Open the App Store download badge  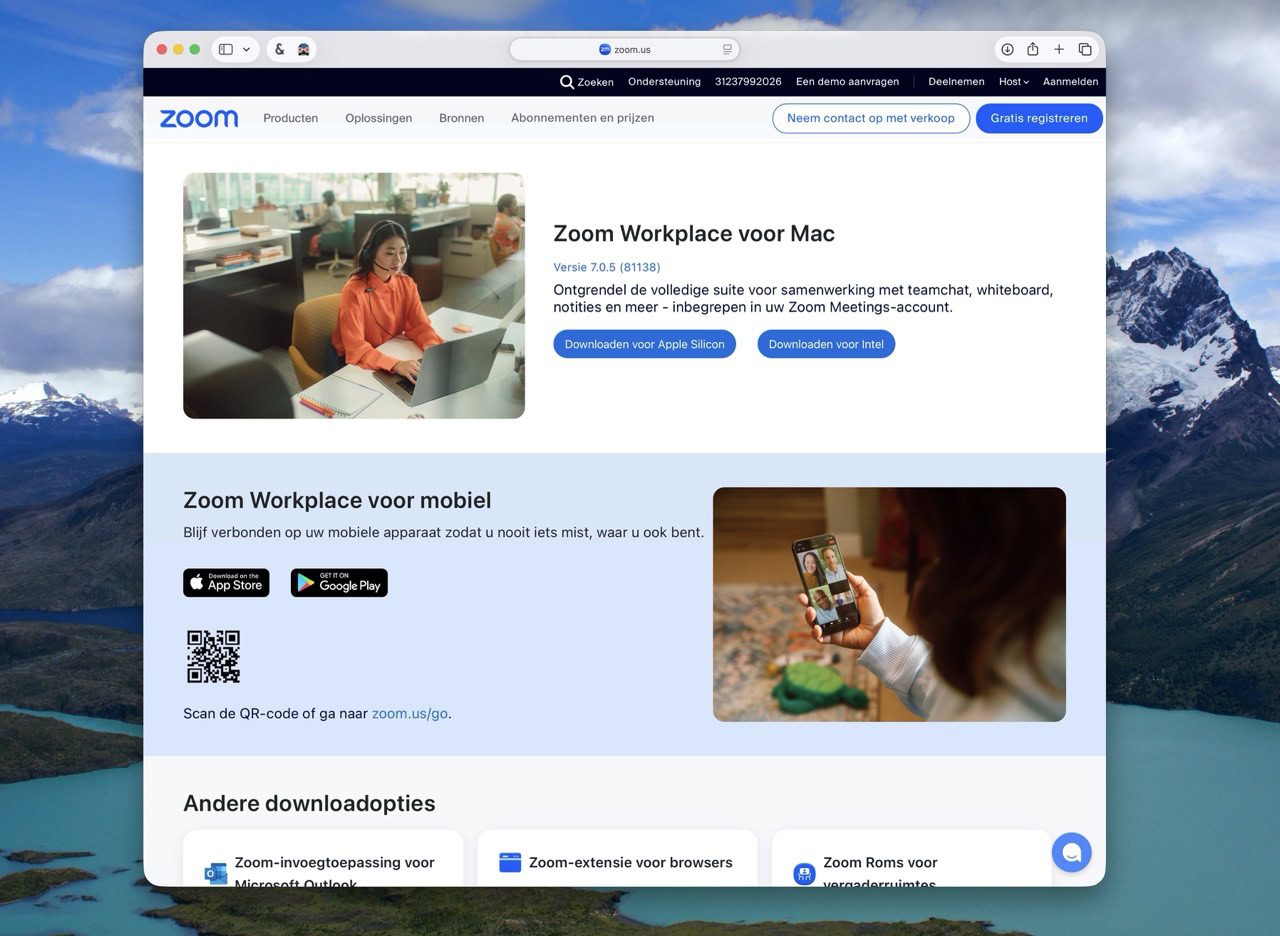click(x=226, y=583)
